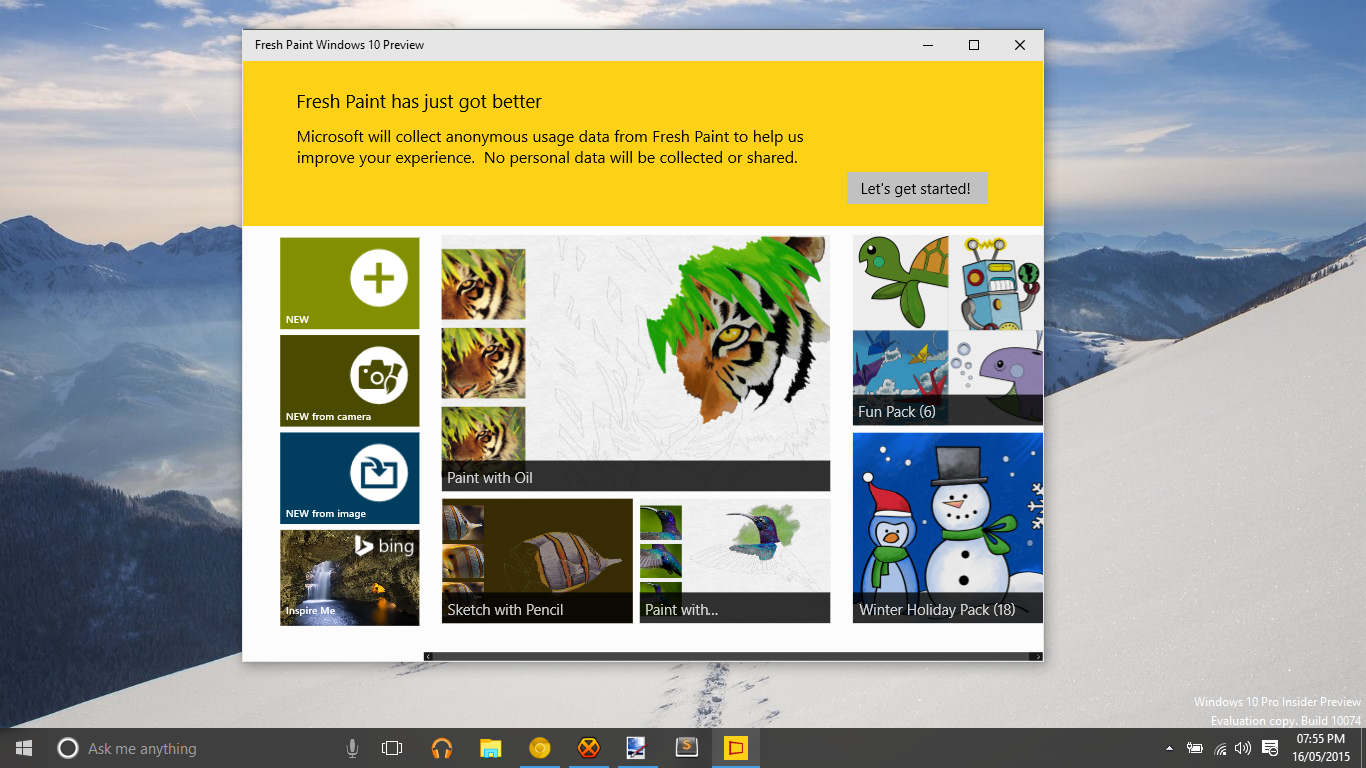Click the Fresh Paint has just got better heading
The width and height of the screenshot is (1366, 768).
(x=419, y=102)
